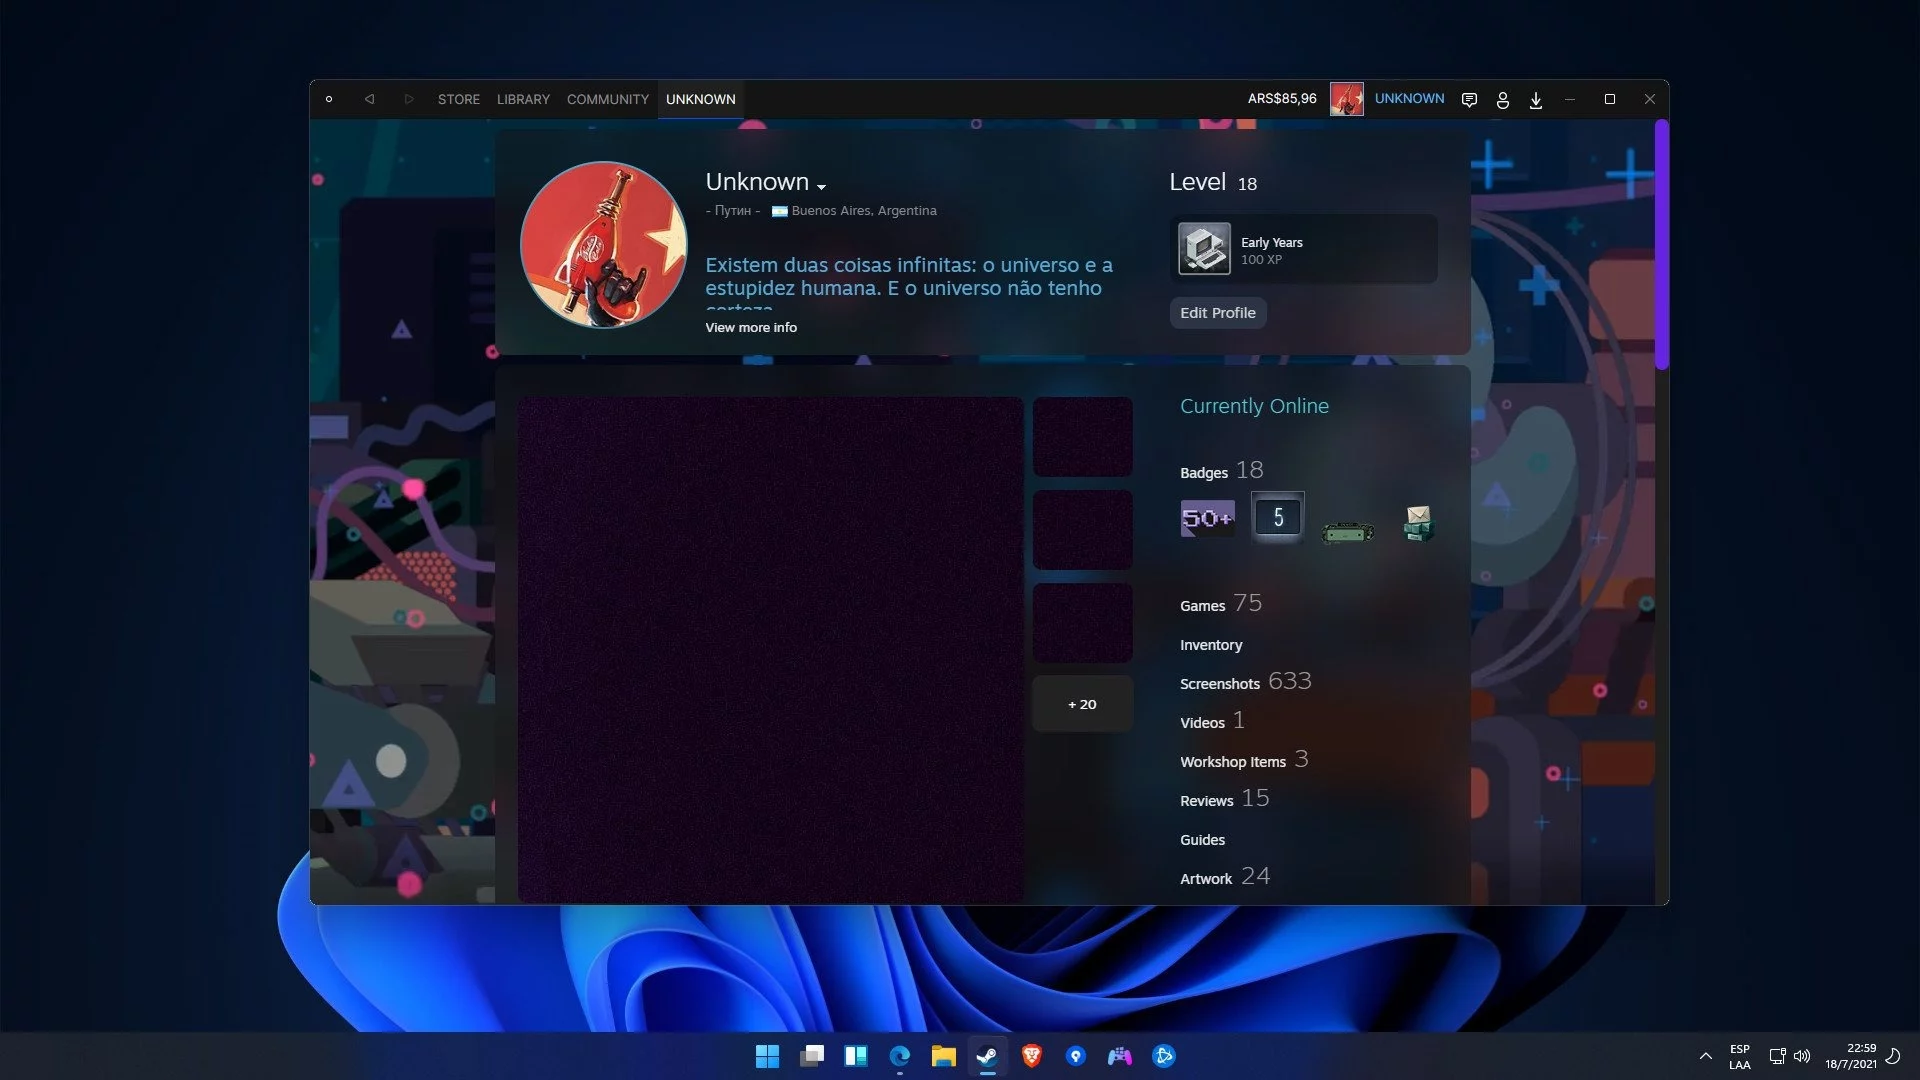Click the Early Years badge icon
Image resolution: width=1920 pixels, height=1080 pixels.
tap(1204, 249)
